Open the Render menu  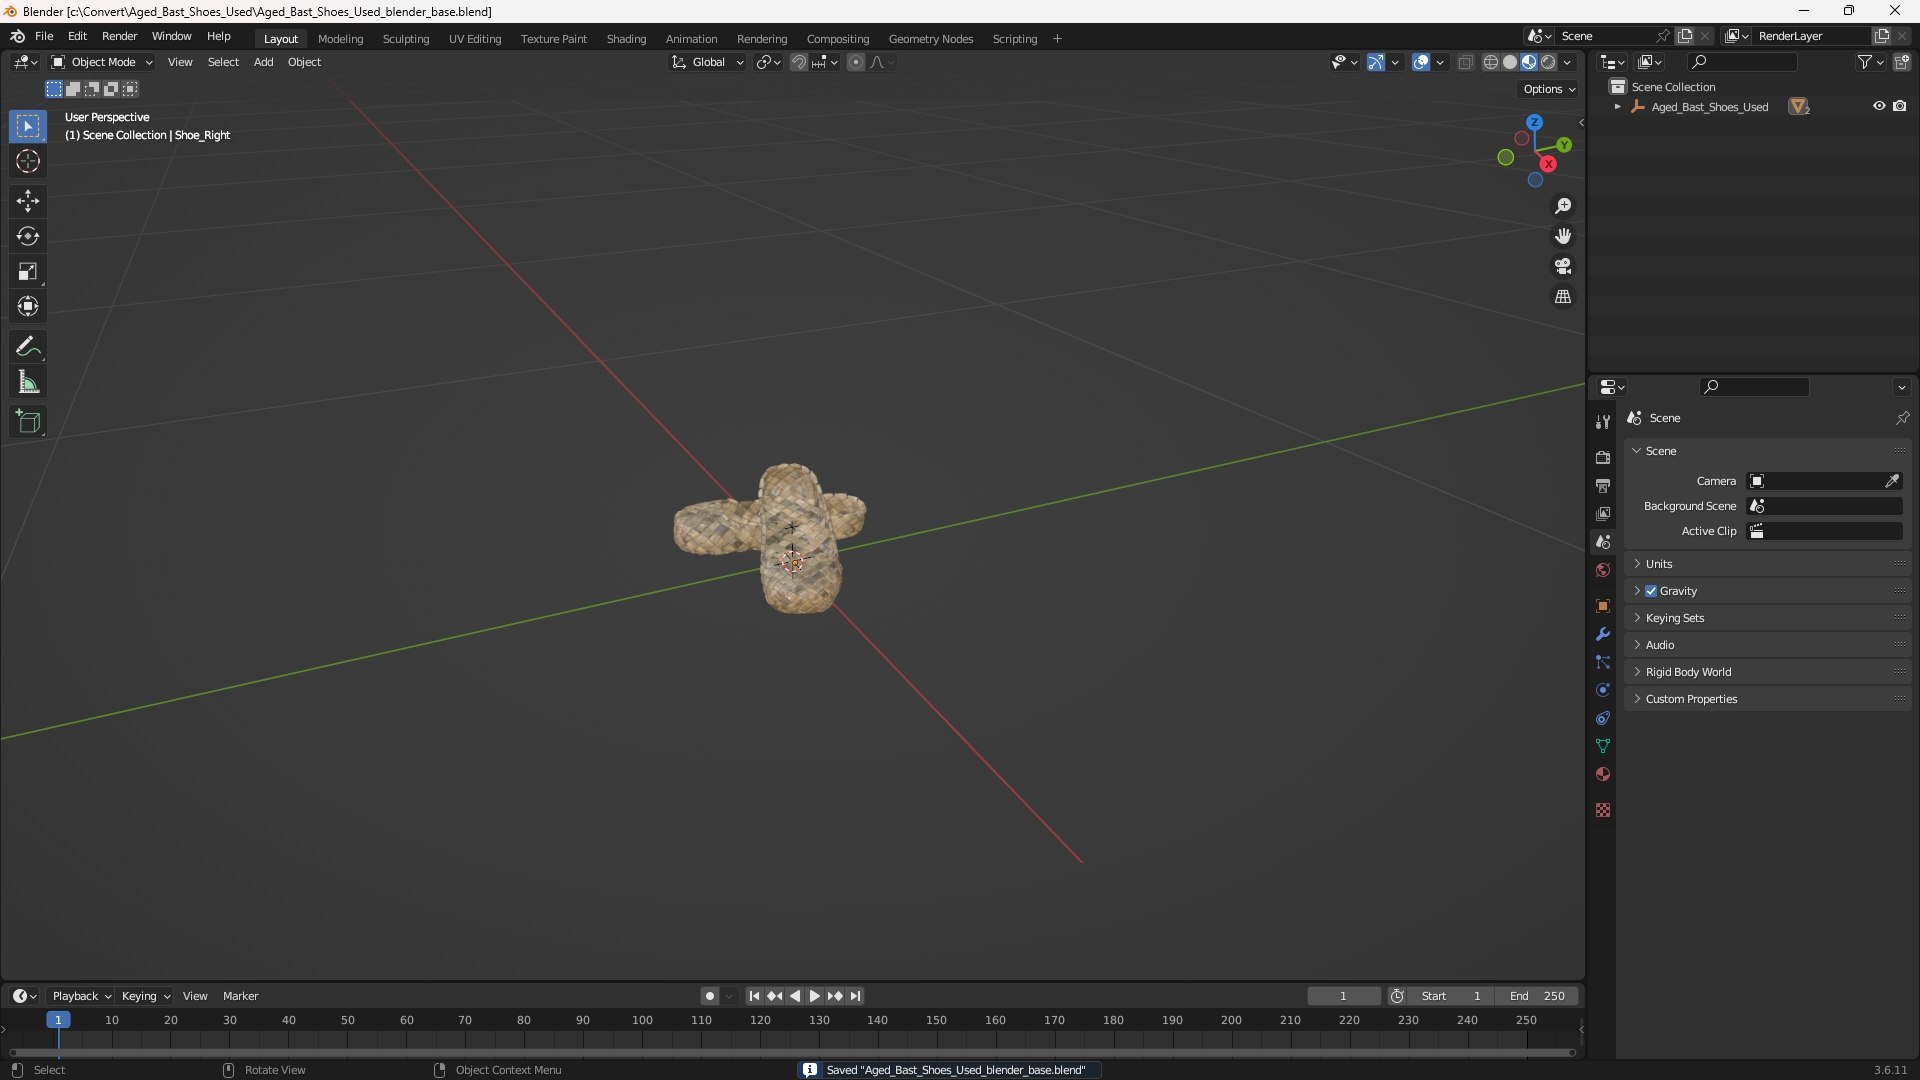pyautogui.click(x=119, y=36)
